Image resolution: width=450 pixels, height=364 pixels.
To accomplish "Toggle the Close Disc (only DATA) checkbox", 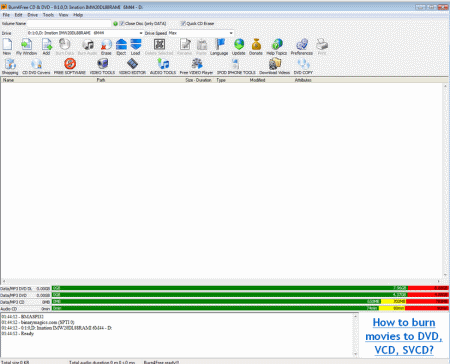I will tap(122, 23).
